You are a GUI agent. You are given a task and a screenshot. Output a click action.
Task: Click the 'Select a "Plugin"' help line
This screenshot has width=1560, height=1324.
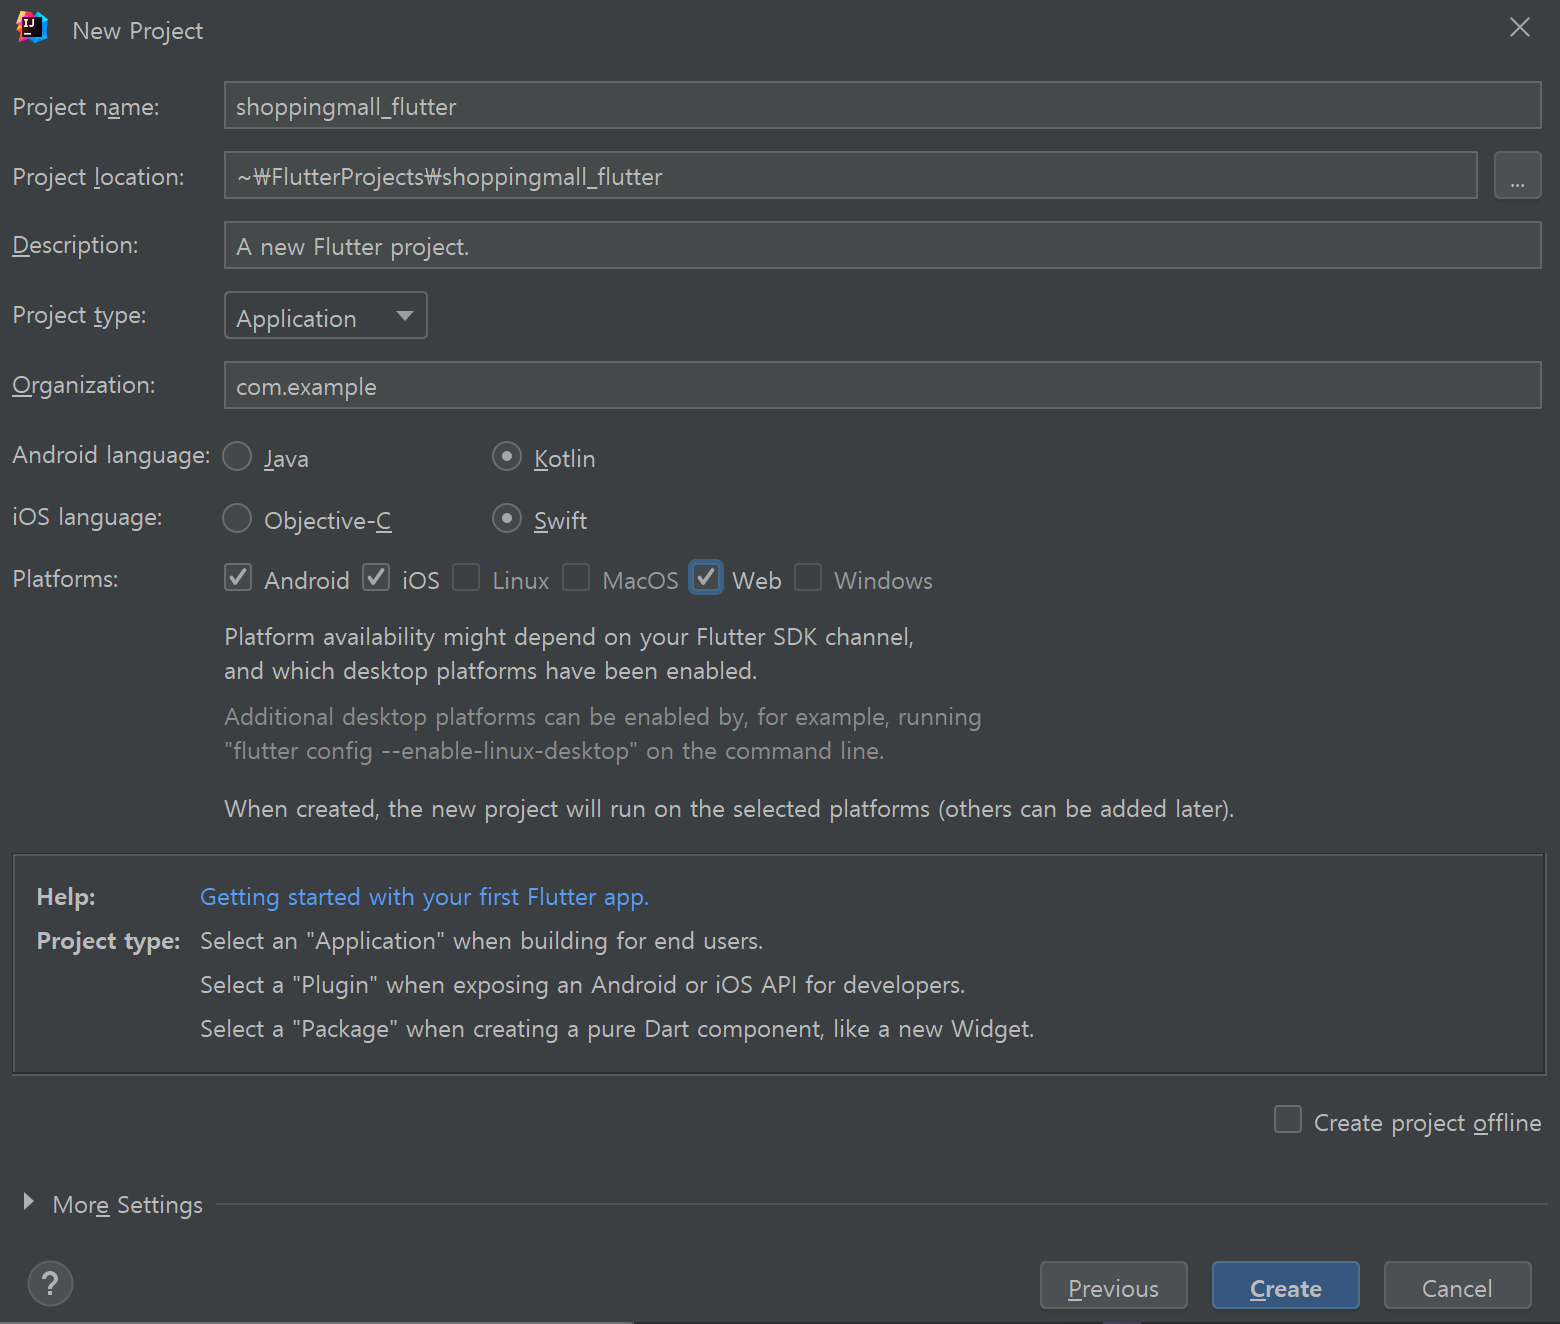[582, 985]
